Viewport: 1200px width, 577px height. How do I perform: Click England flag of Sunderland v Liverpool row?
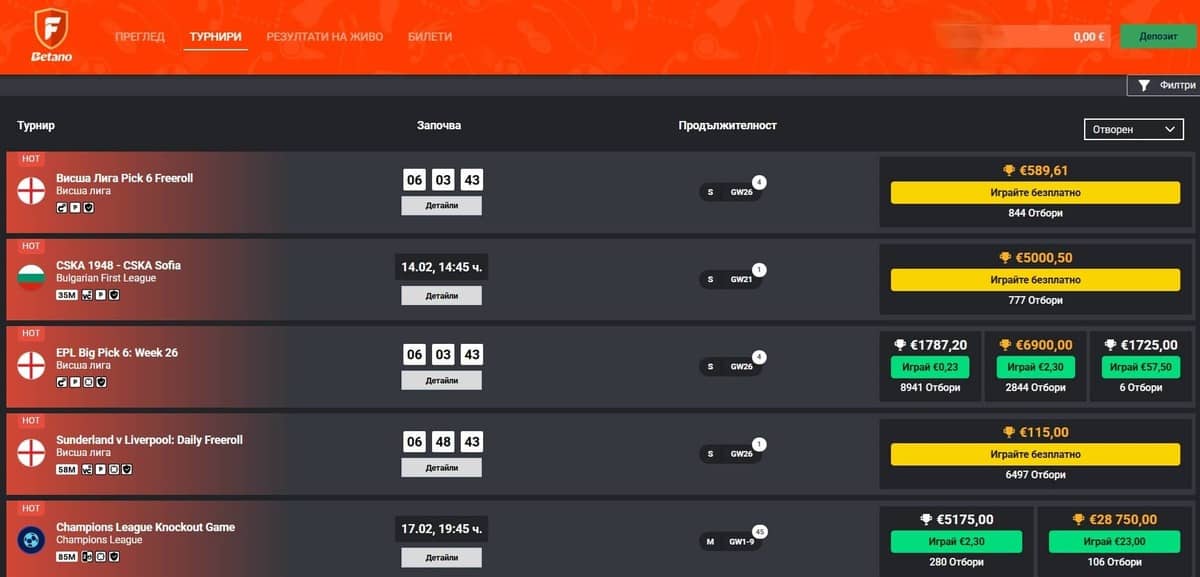(x=31, y=453)
